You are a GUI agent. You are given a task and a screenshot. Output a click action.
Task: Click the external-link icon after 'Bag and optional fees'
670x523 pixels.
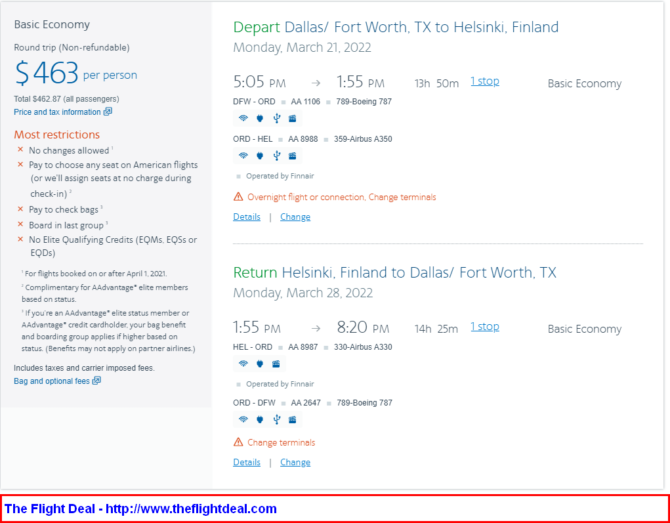point(97,381)
